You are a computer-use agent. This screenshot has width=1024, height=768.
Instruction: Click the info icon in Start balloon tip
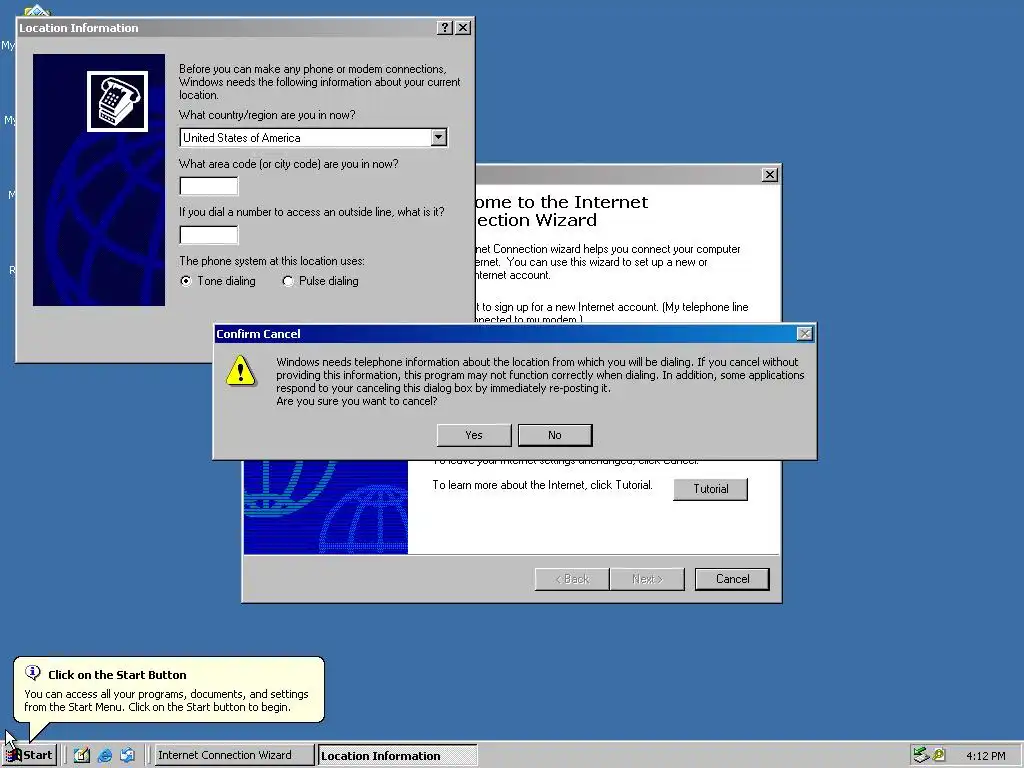coord(32,672)
